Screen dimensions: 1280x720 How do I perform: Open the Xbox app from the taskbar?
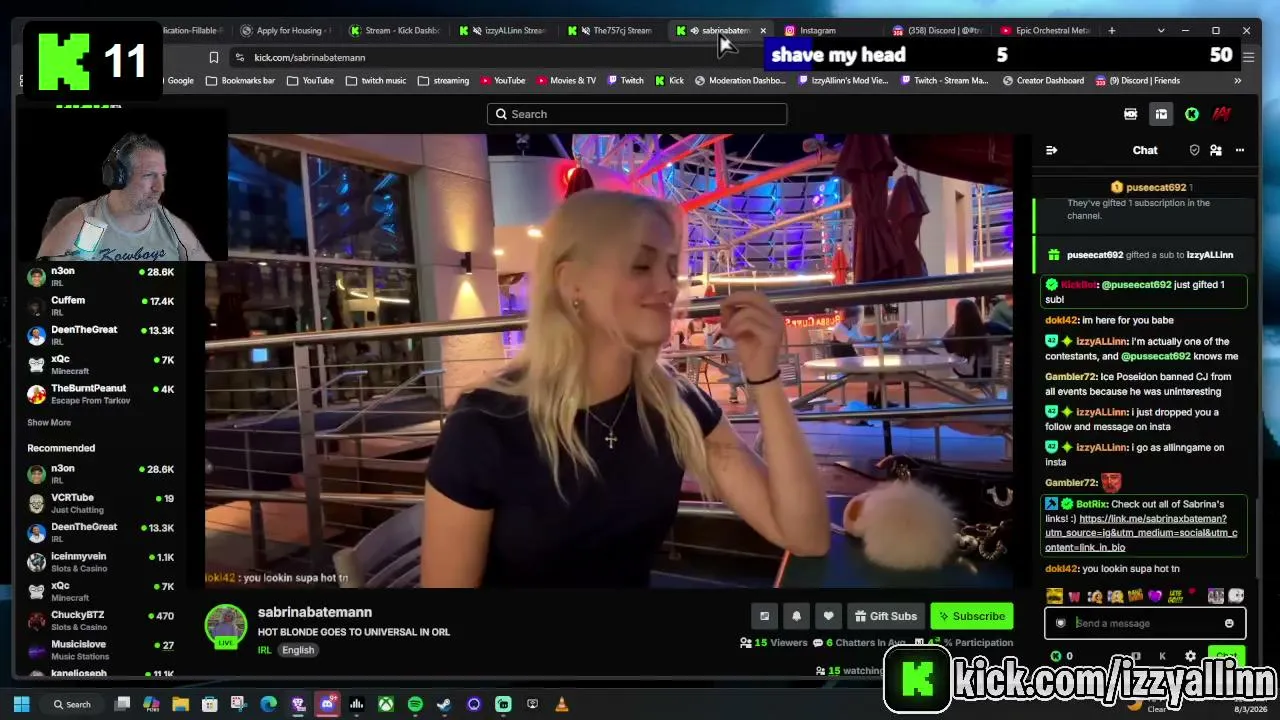pos(385,704)
